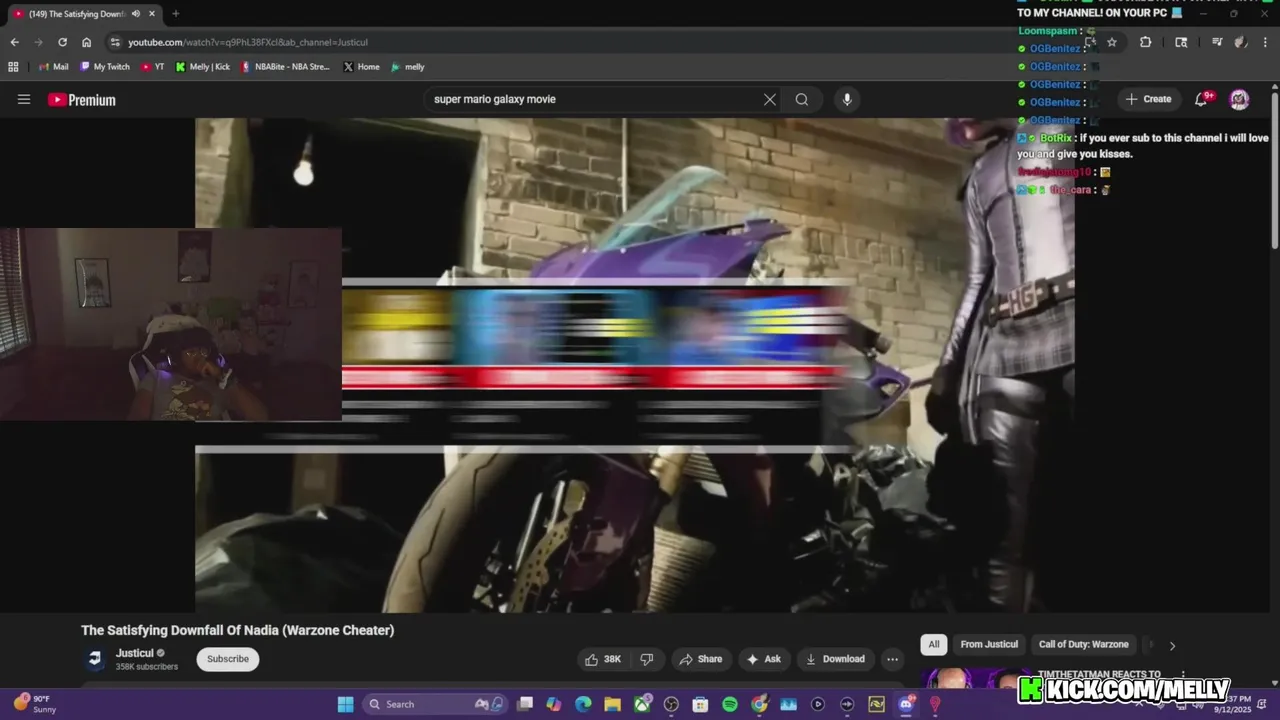Like the video (38K)
Screen dimensions: 1280x720
603,659
